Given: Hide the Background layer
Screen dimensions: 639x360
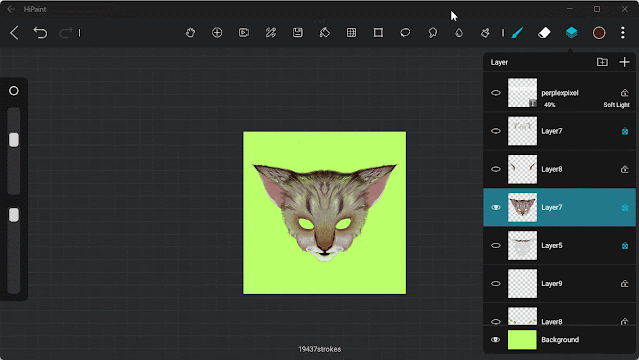Looking at the screenshot, I should [x=496, y=340].
